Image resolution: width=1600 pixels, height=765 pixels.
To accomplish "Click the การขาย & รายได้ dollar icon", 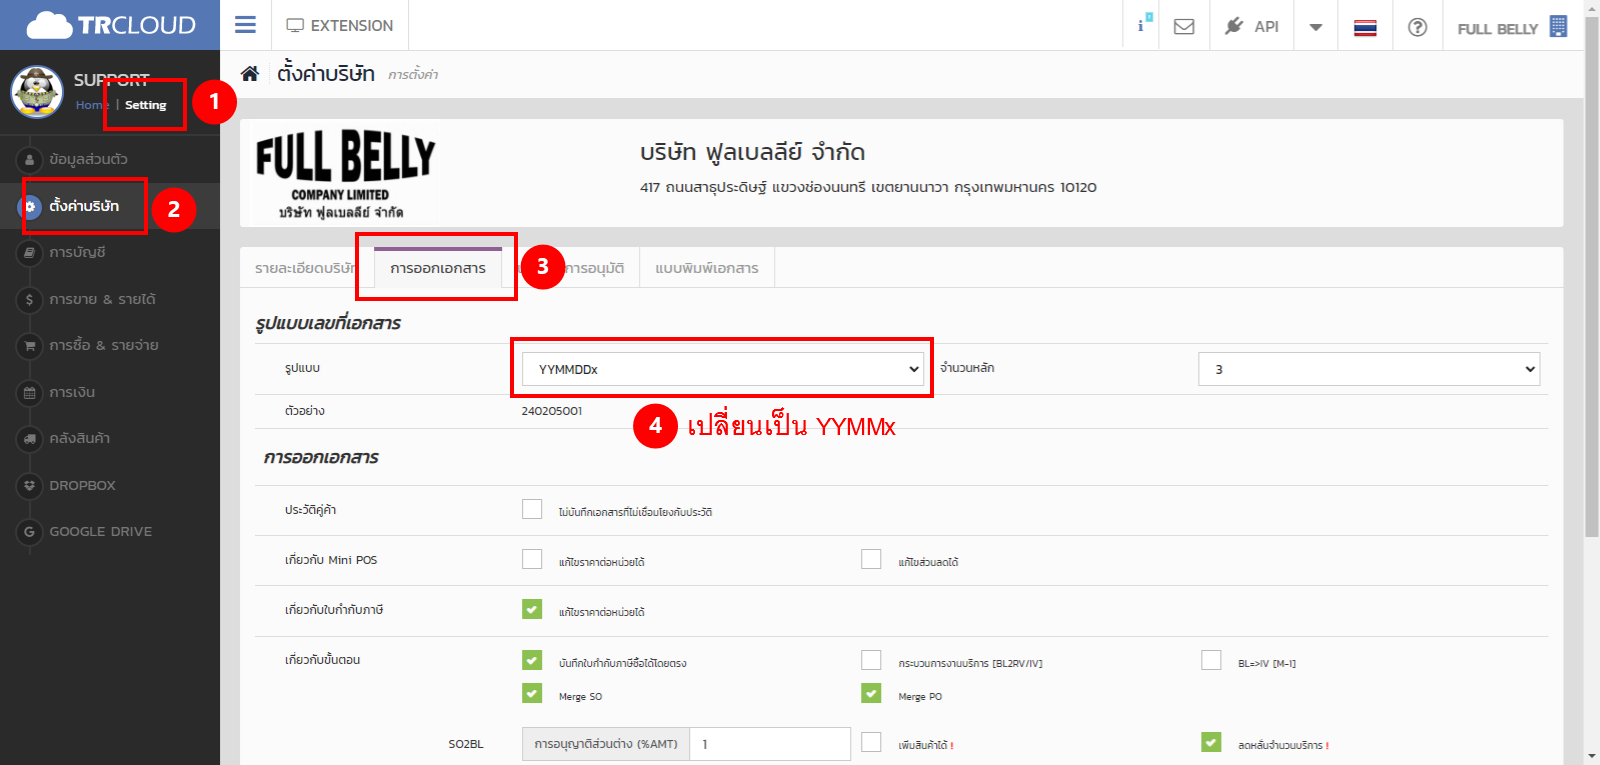I will point(29,299).
